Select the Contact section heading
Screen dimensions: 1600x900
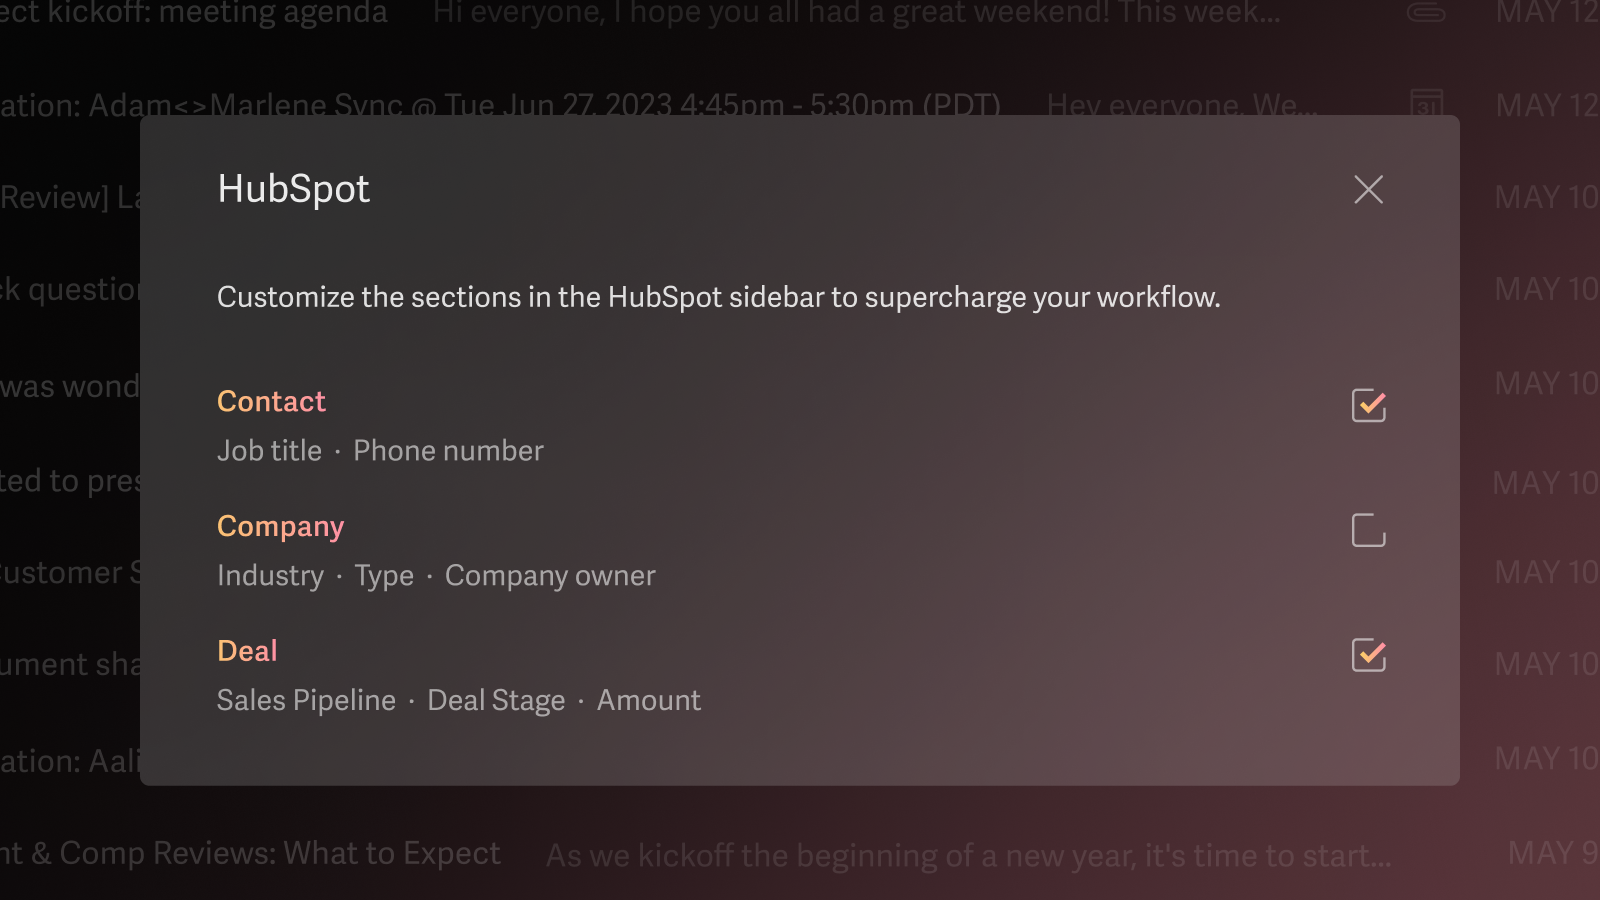(271, 401)
